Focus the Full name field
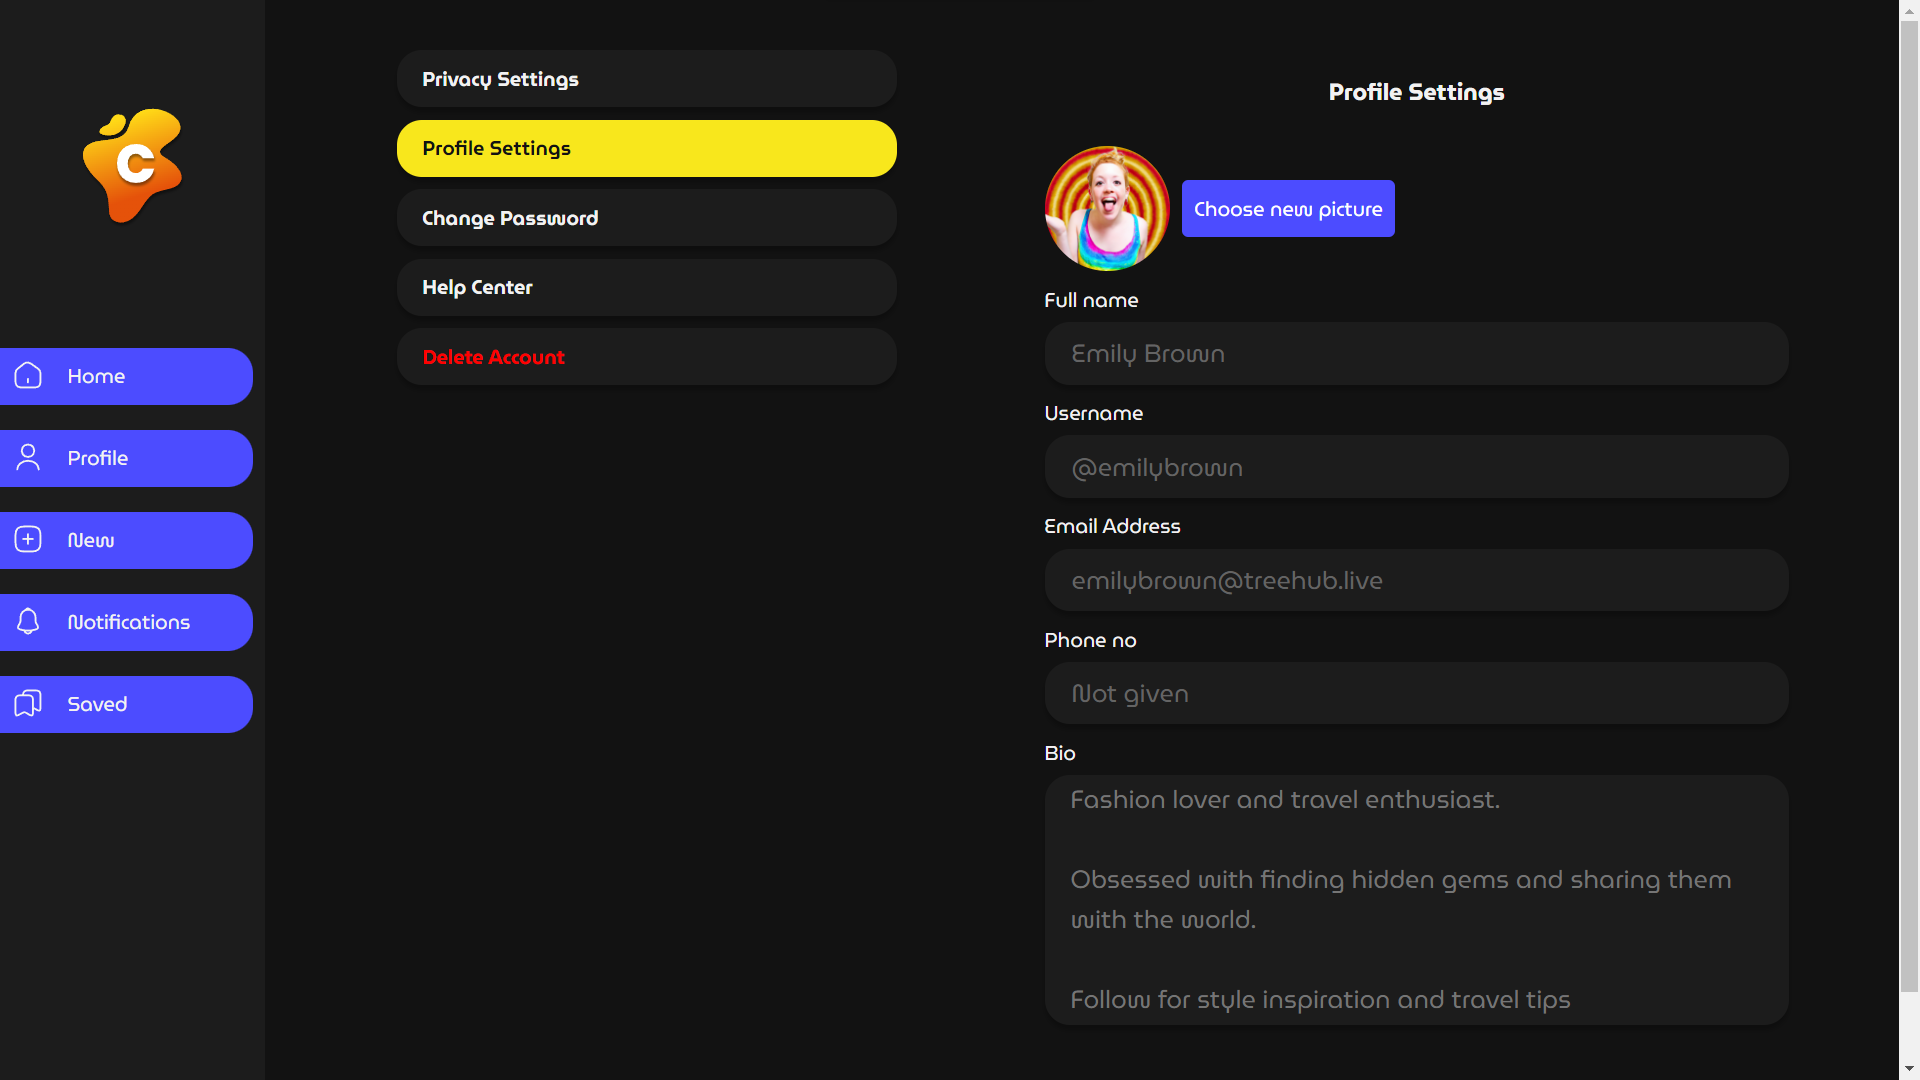The height and width of the screenshot is (1080, 1920). [1416, 354]
